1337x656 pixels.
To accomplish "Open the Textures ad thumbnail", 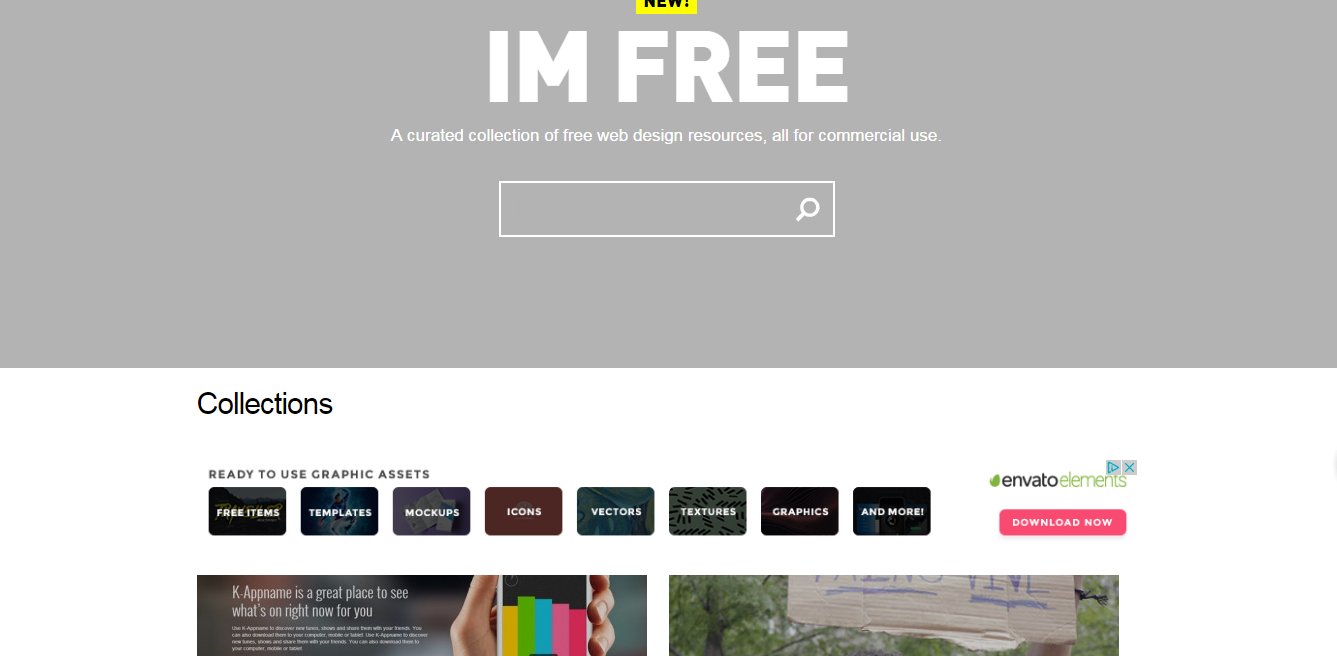I will pos(707,511).
